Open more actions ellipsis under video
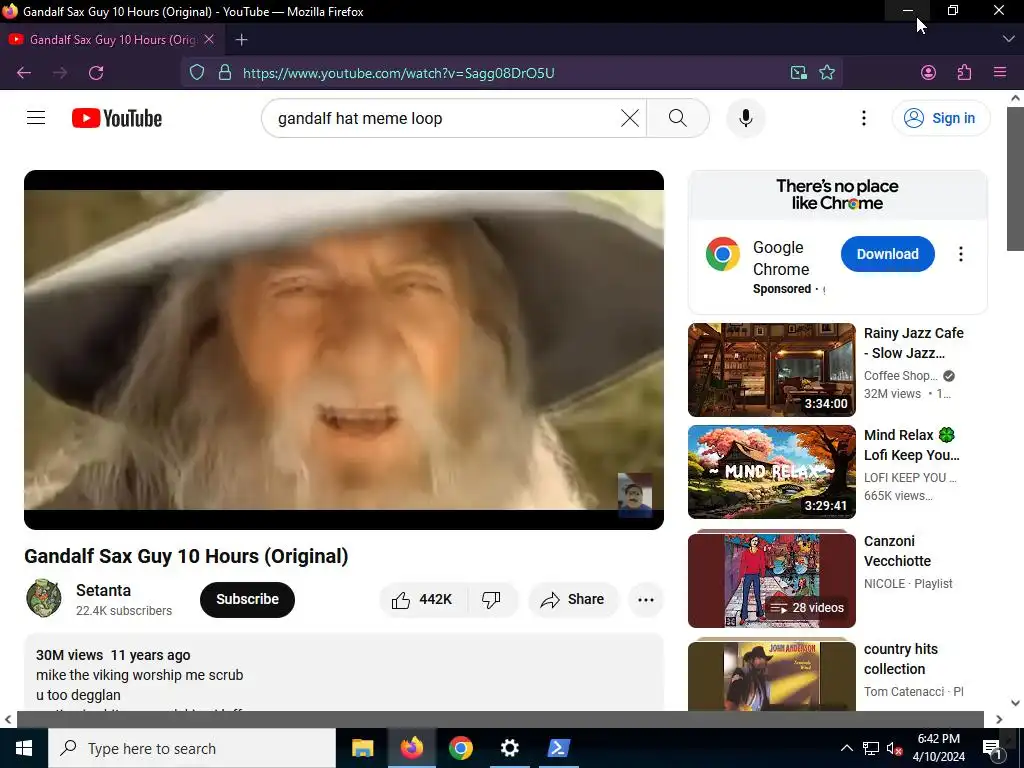The width and height of the screenshot is (1024, 768). click(646, 600)
